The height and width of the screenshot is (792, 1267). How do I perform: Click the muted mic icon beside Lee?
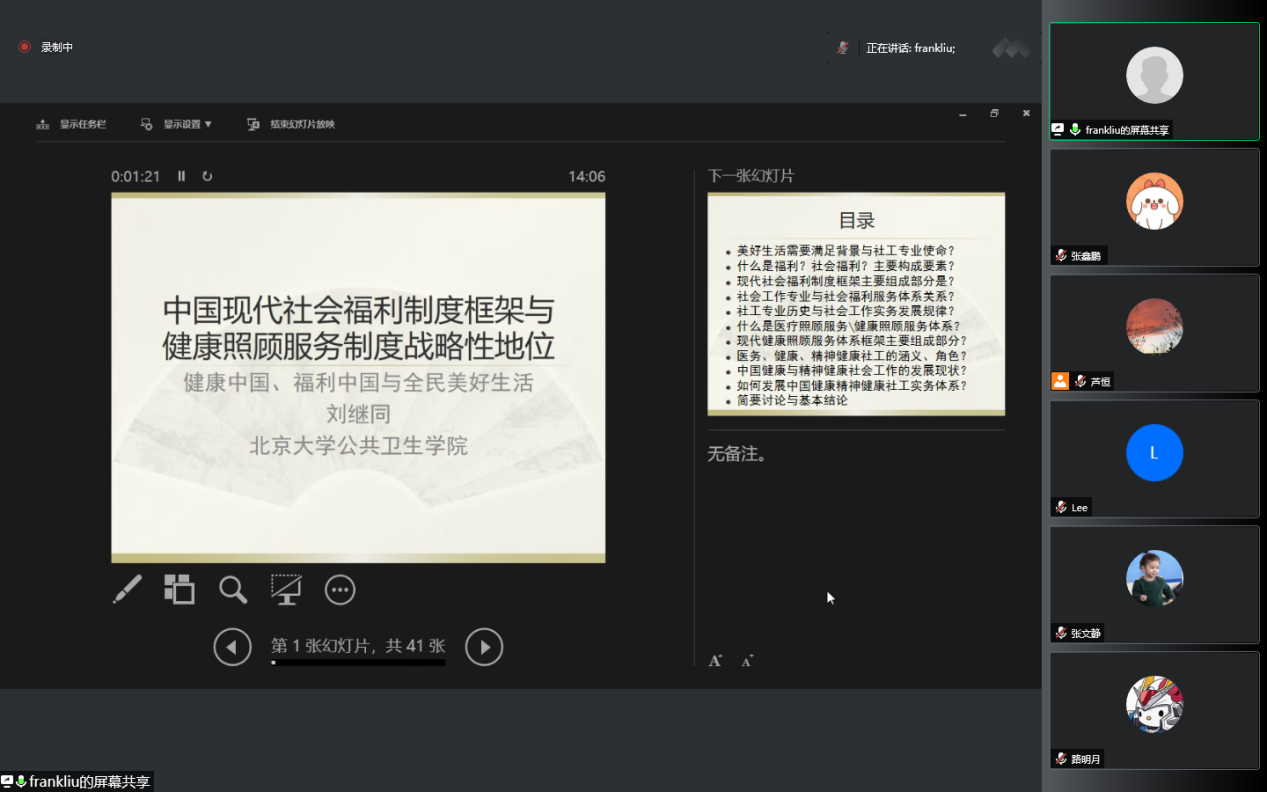pos(1061,507)
